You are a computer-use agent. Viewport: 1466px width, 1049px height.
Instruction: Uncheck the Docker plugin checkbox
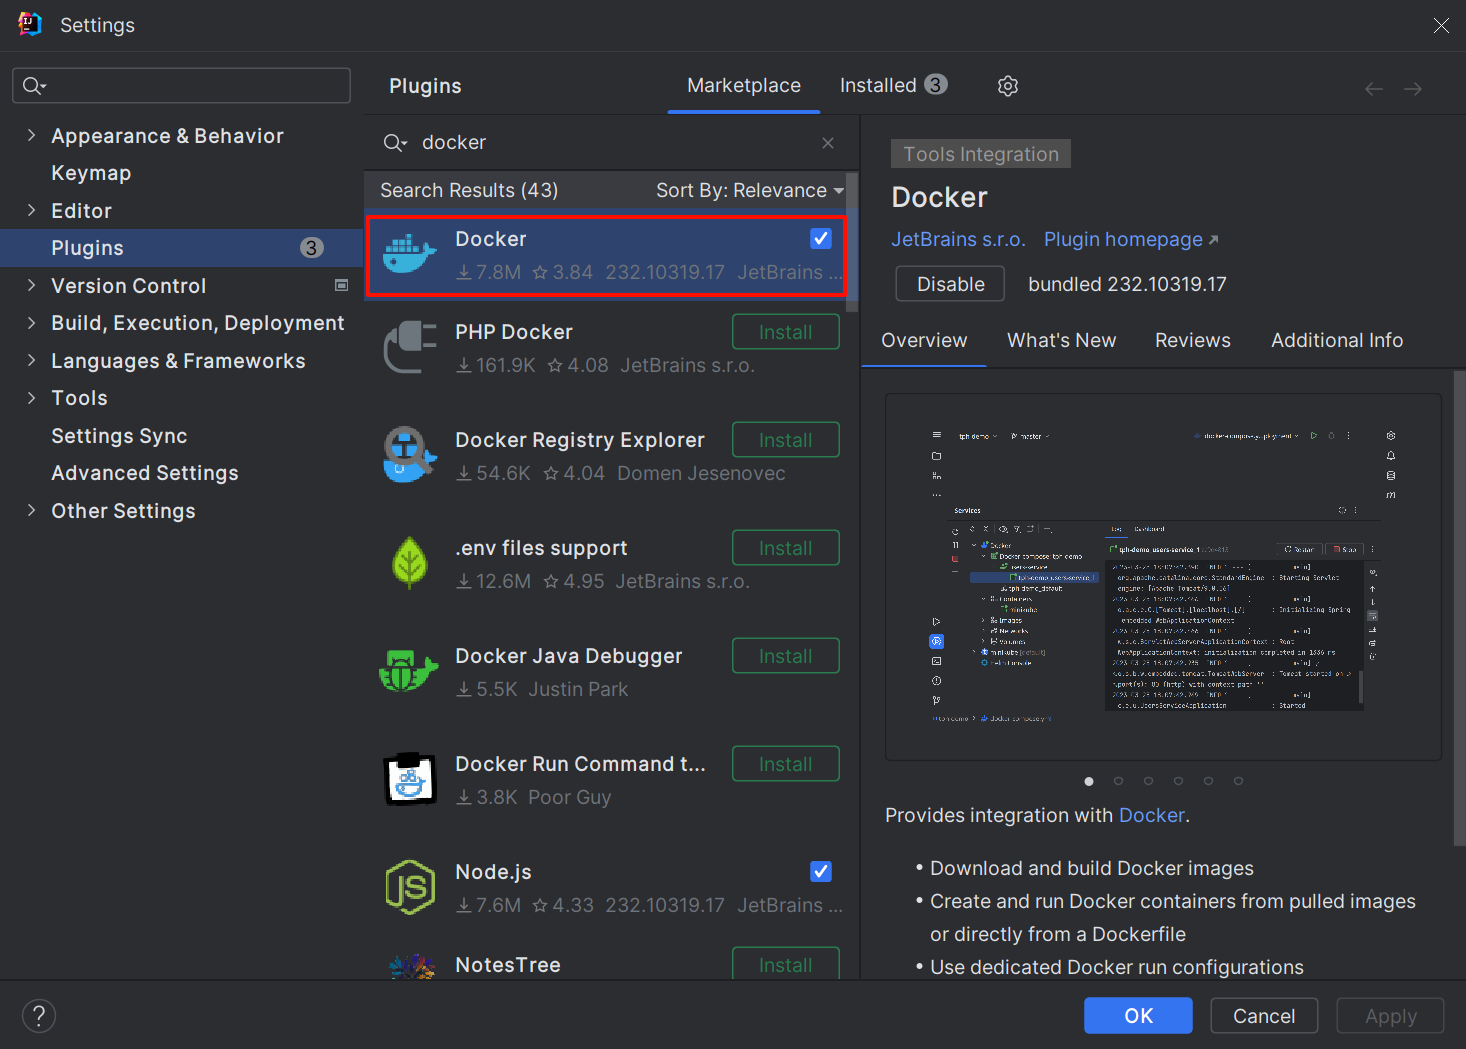821,238
